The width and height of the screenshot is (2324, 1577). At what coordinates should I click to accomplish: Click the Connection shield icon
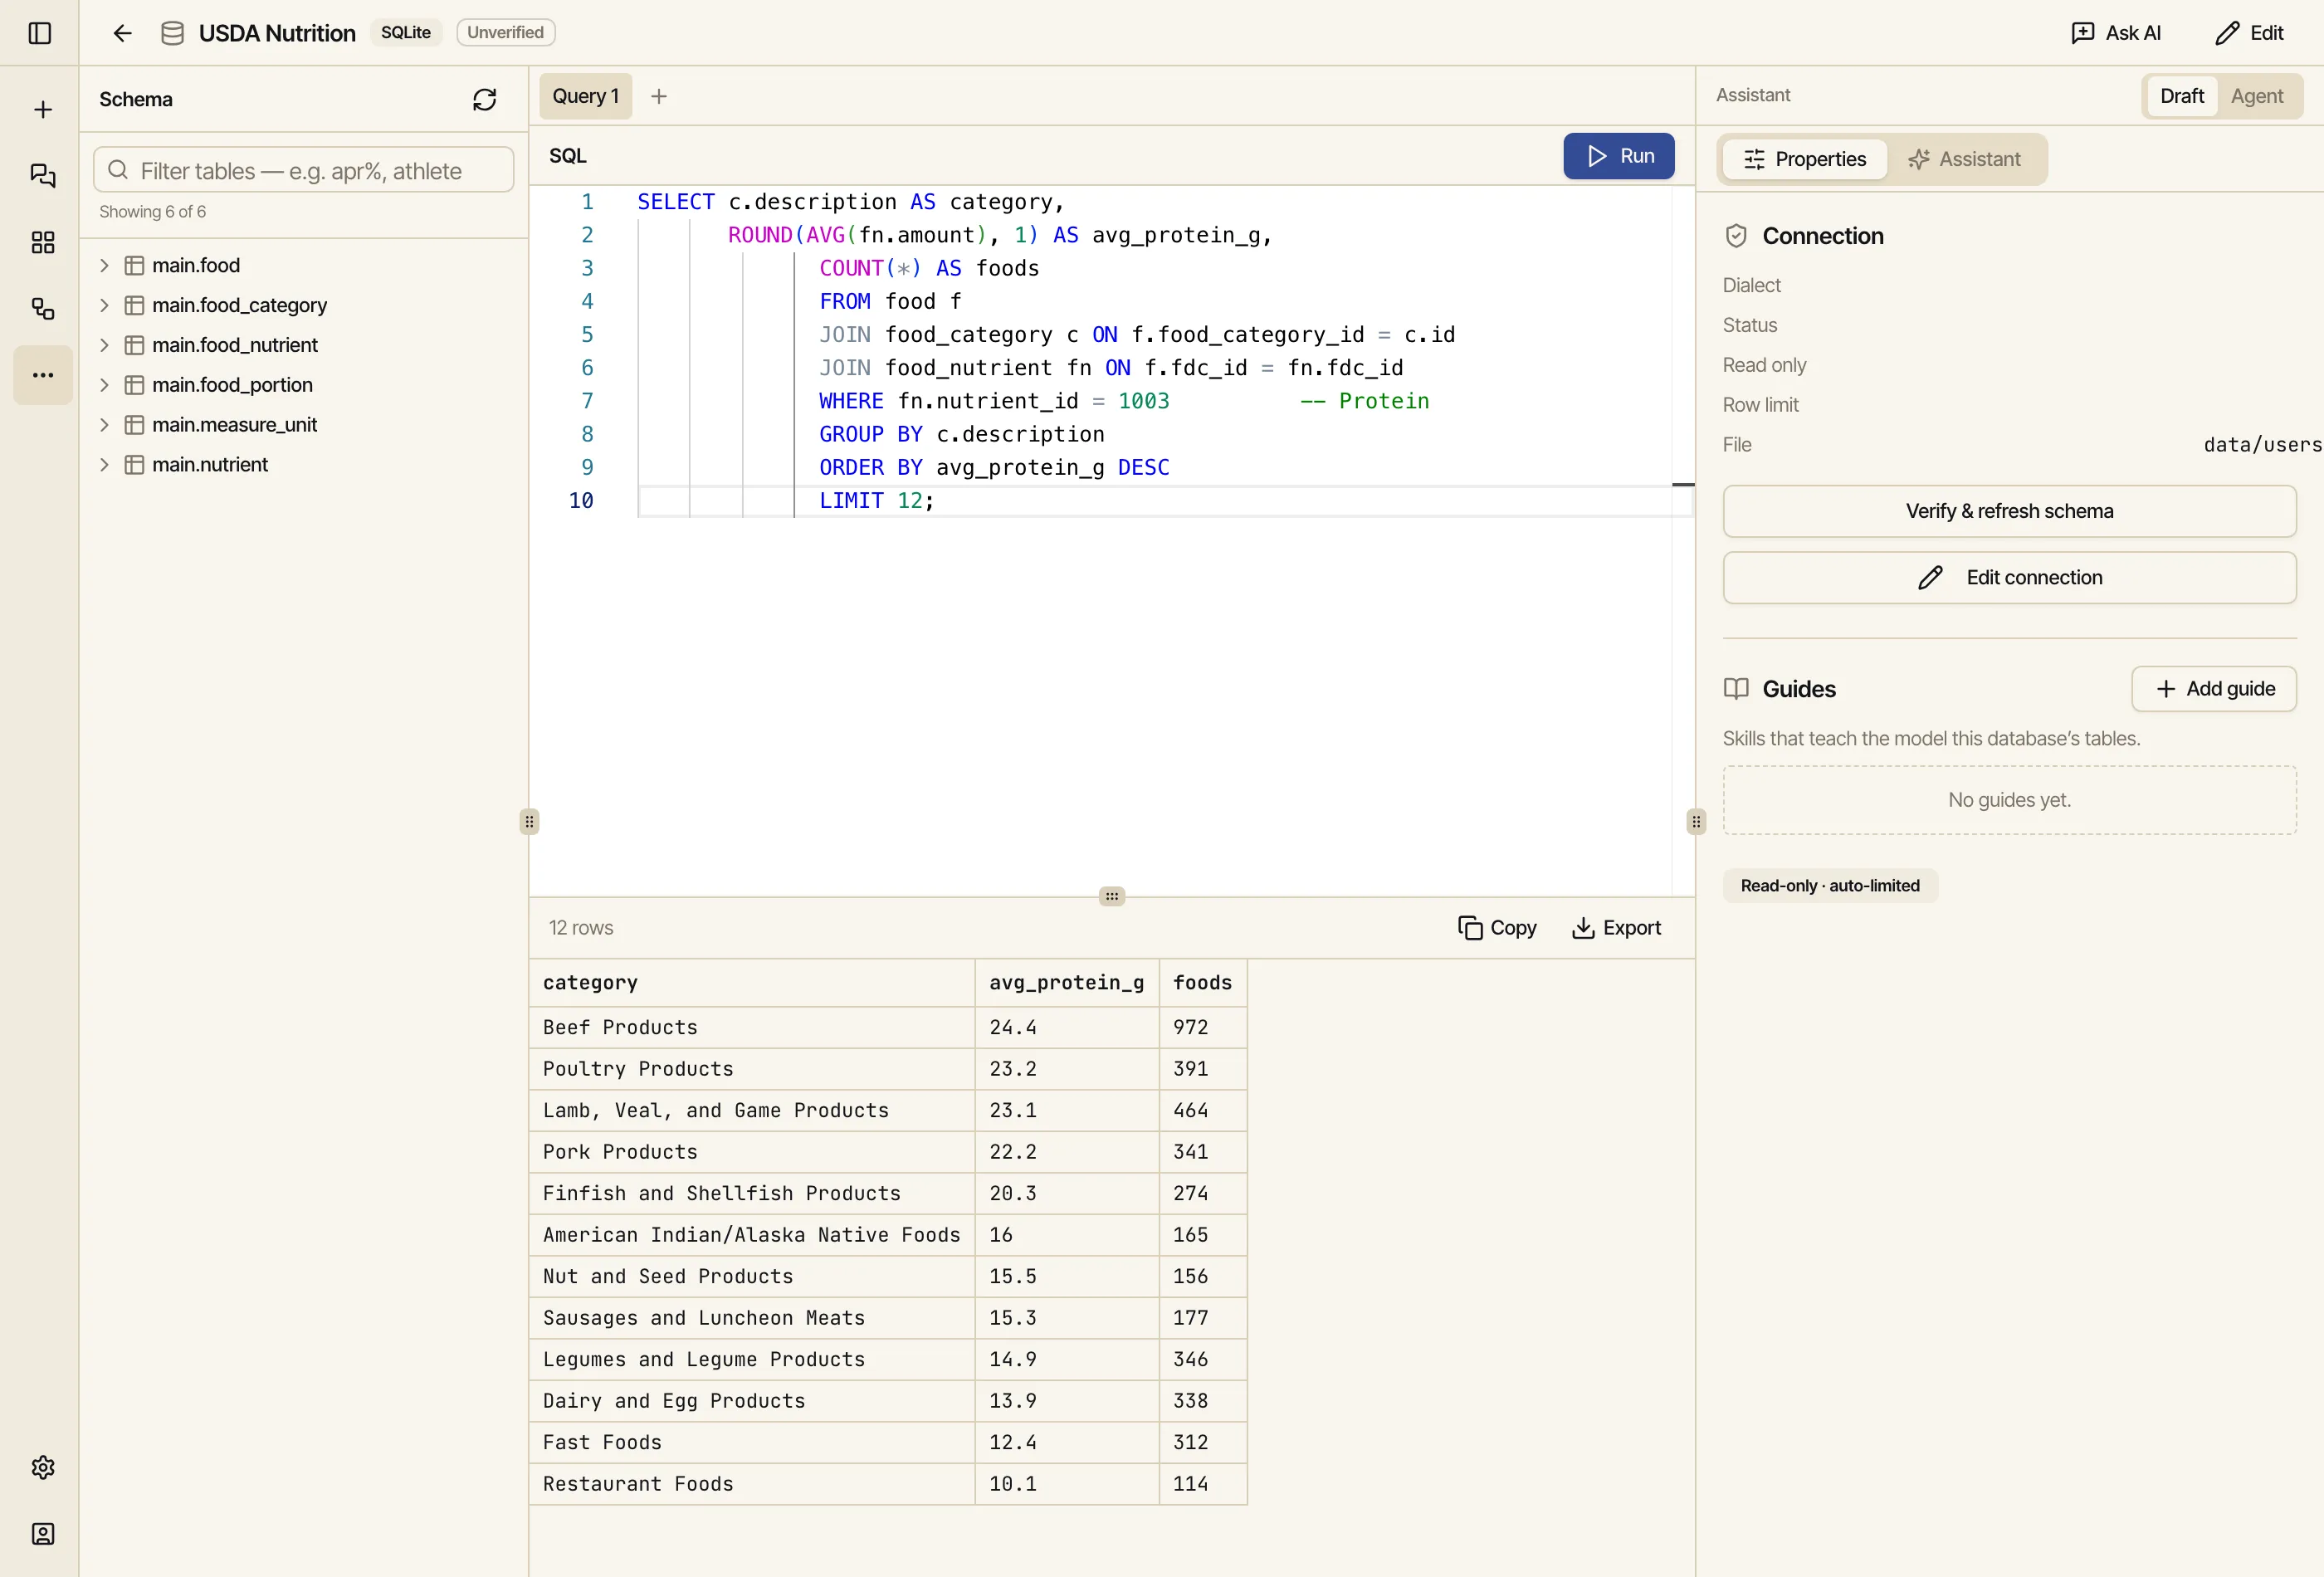(x=1736, y=236)
